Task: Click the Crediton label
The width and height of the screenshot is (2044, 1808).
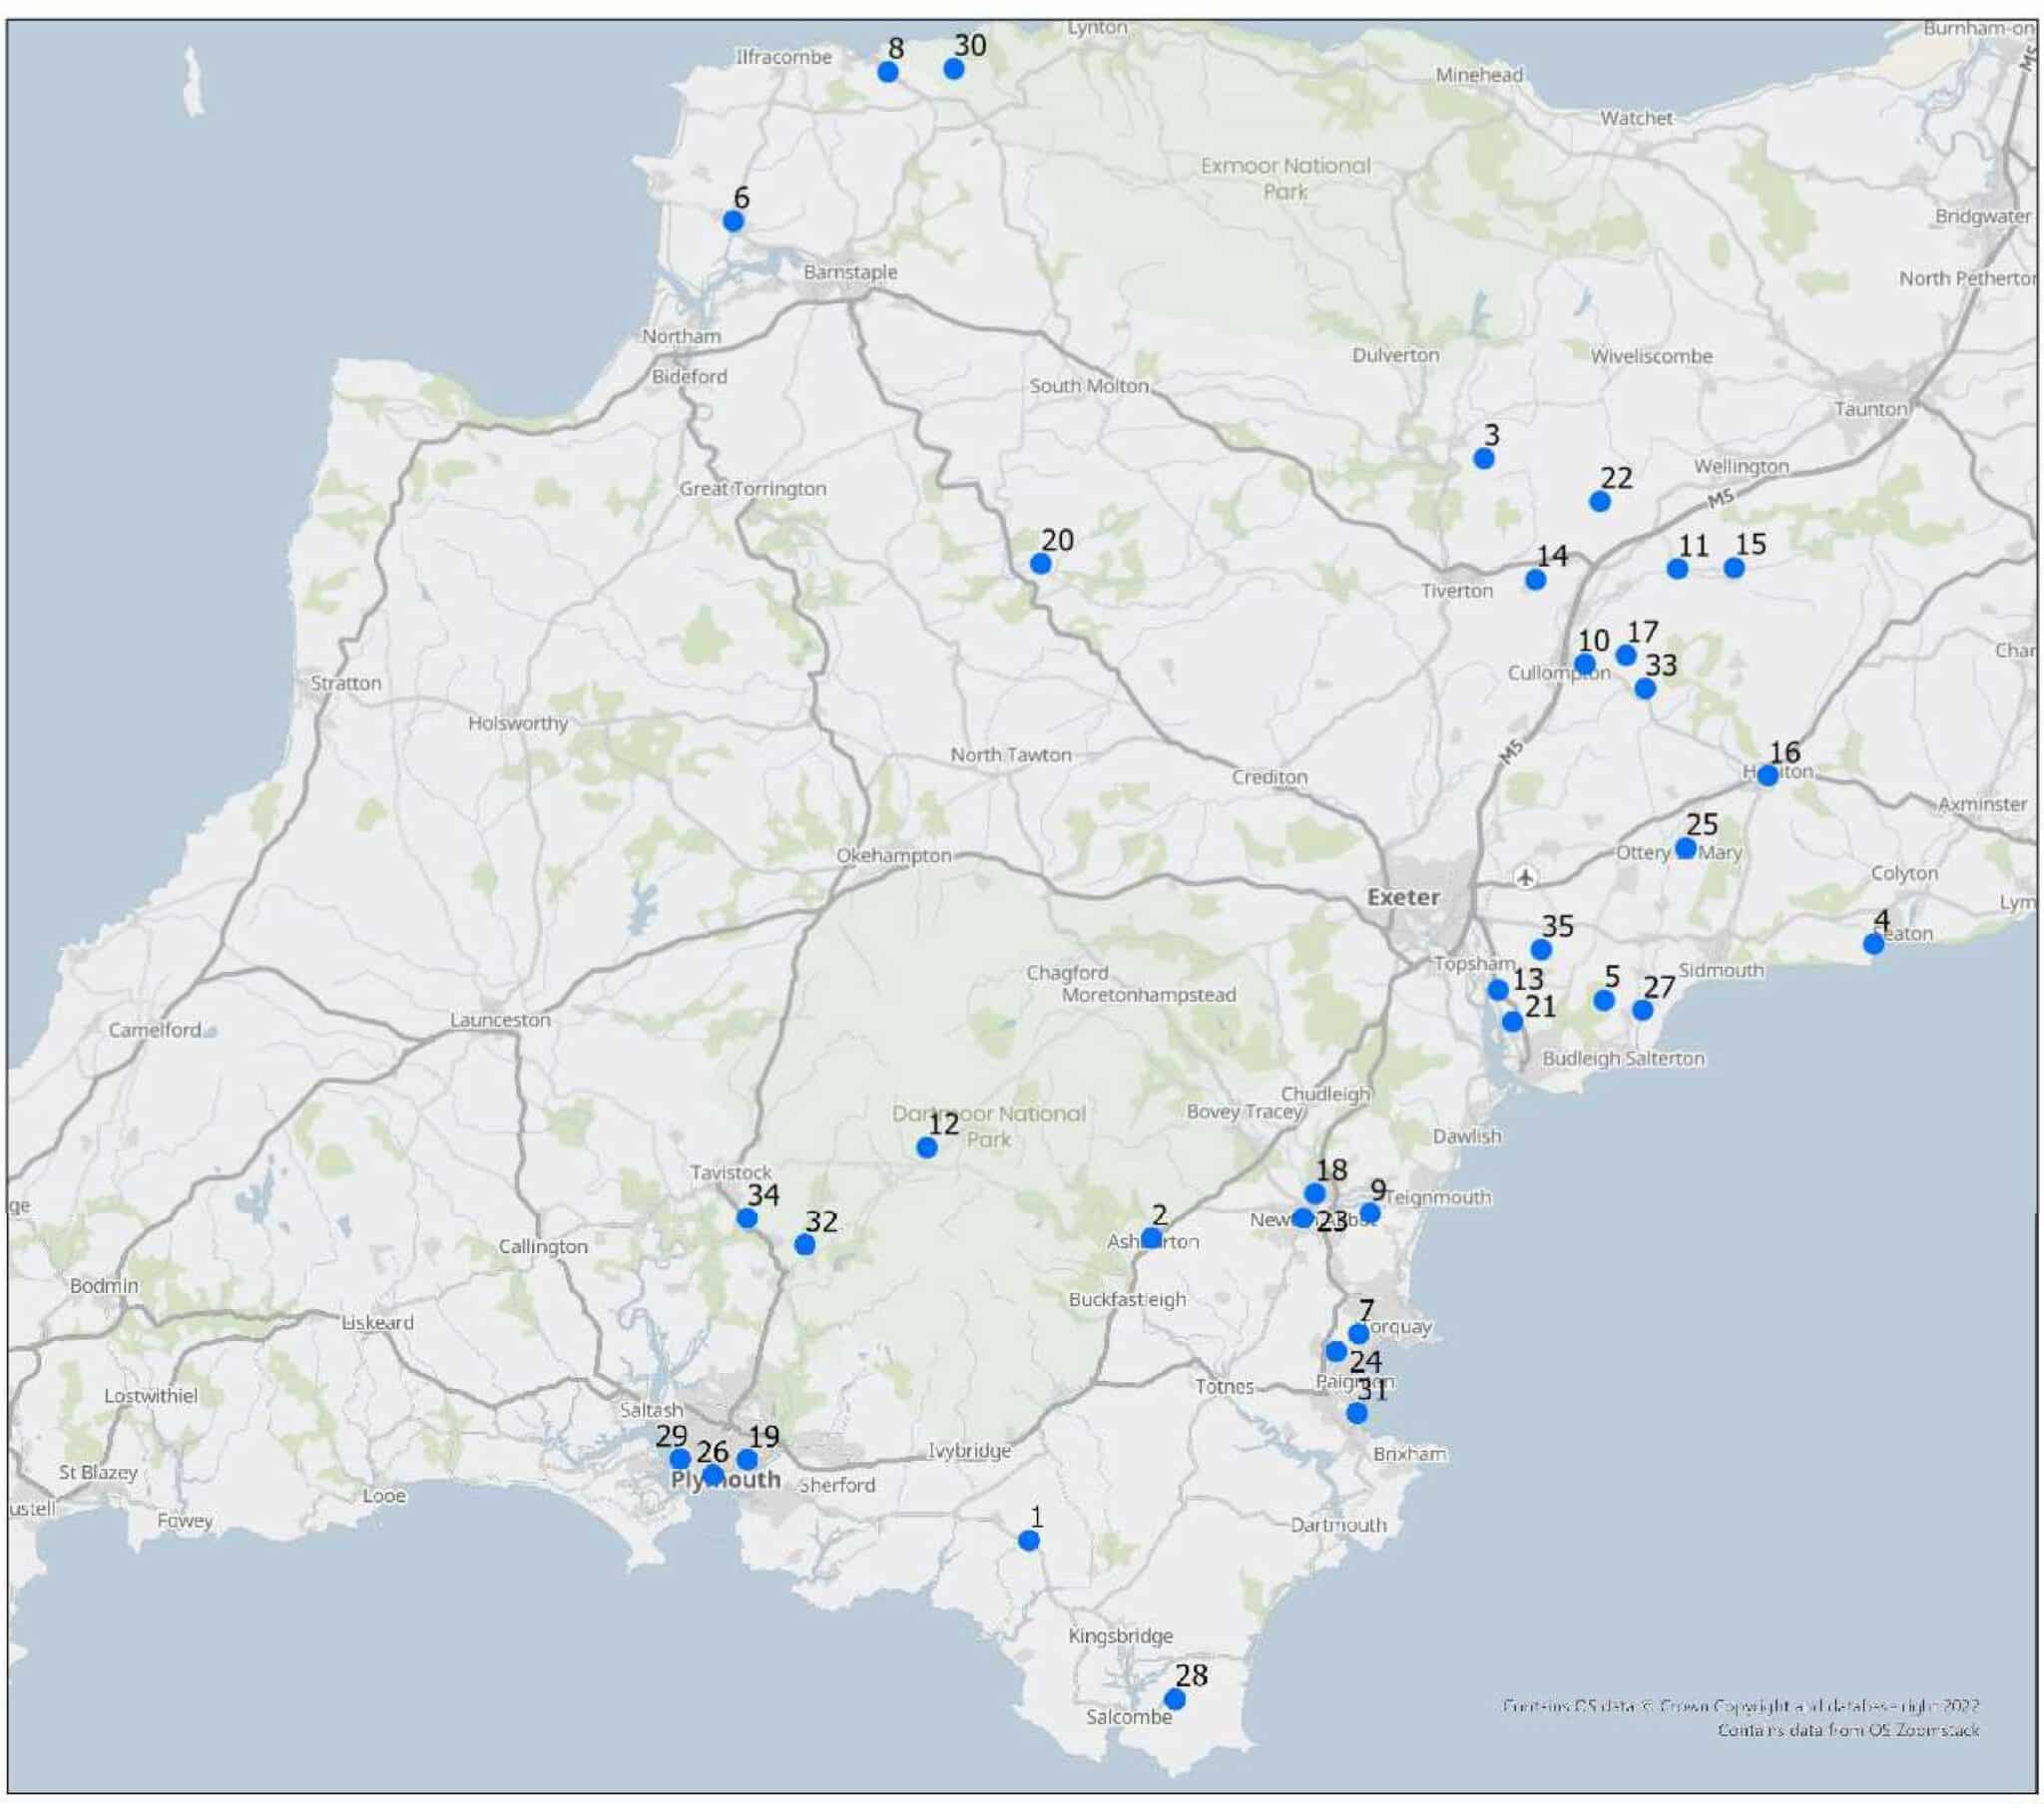Action: [1269, 777]
